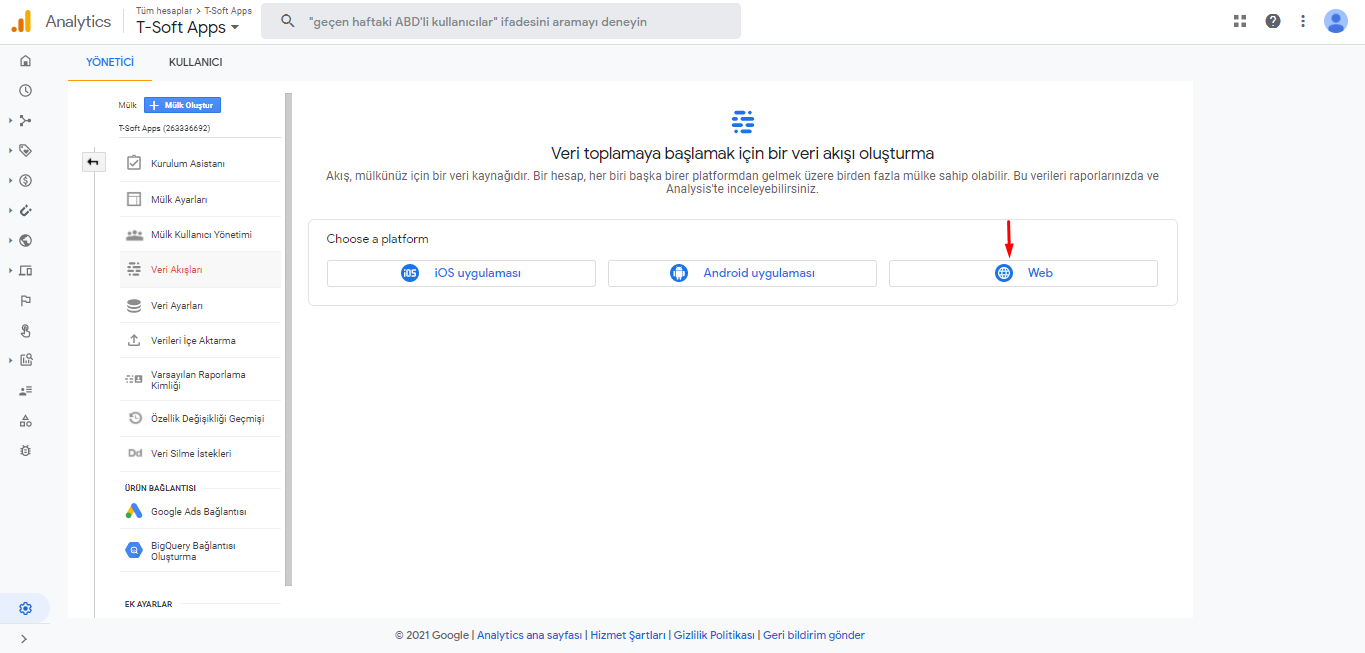Open the magnet Retention icon in sidebar
Viewport: 1365px width, 653px height.
25,210
